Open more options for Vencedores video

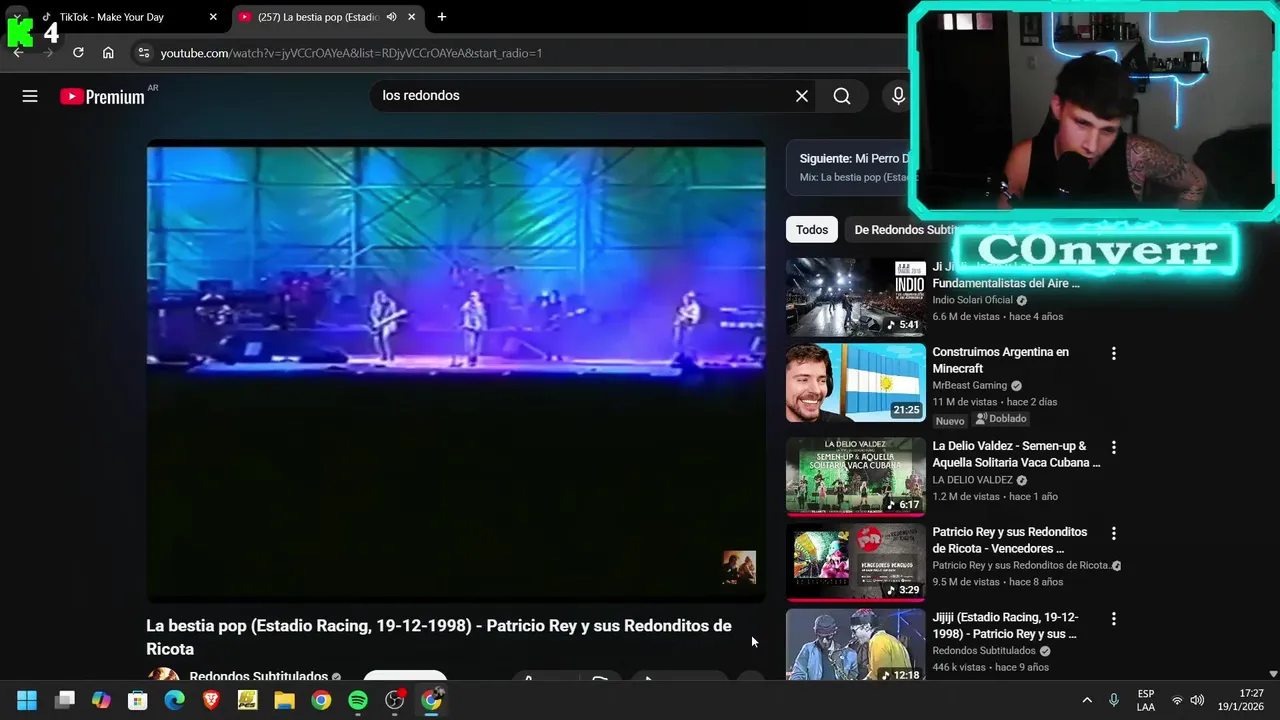point(1114,533)
